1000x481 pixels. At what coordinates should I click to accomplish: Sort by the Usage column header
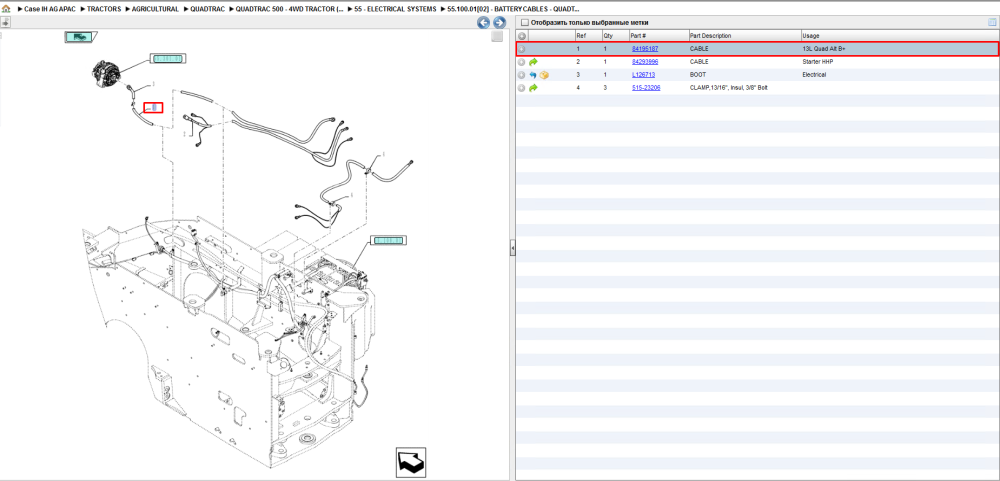899,36
